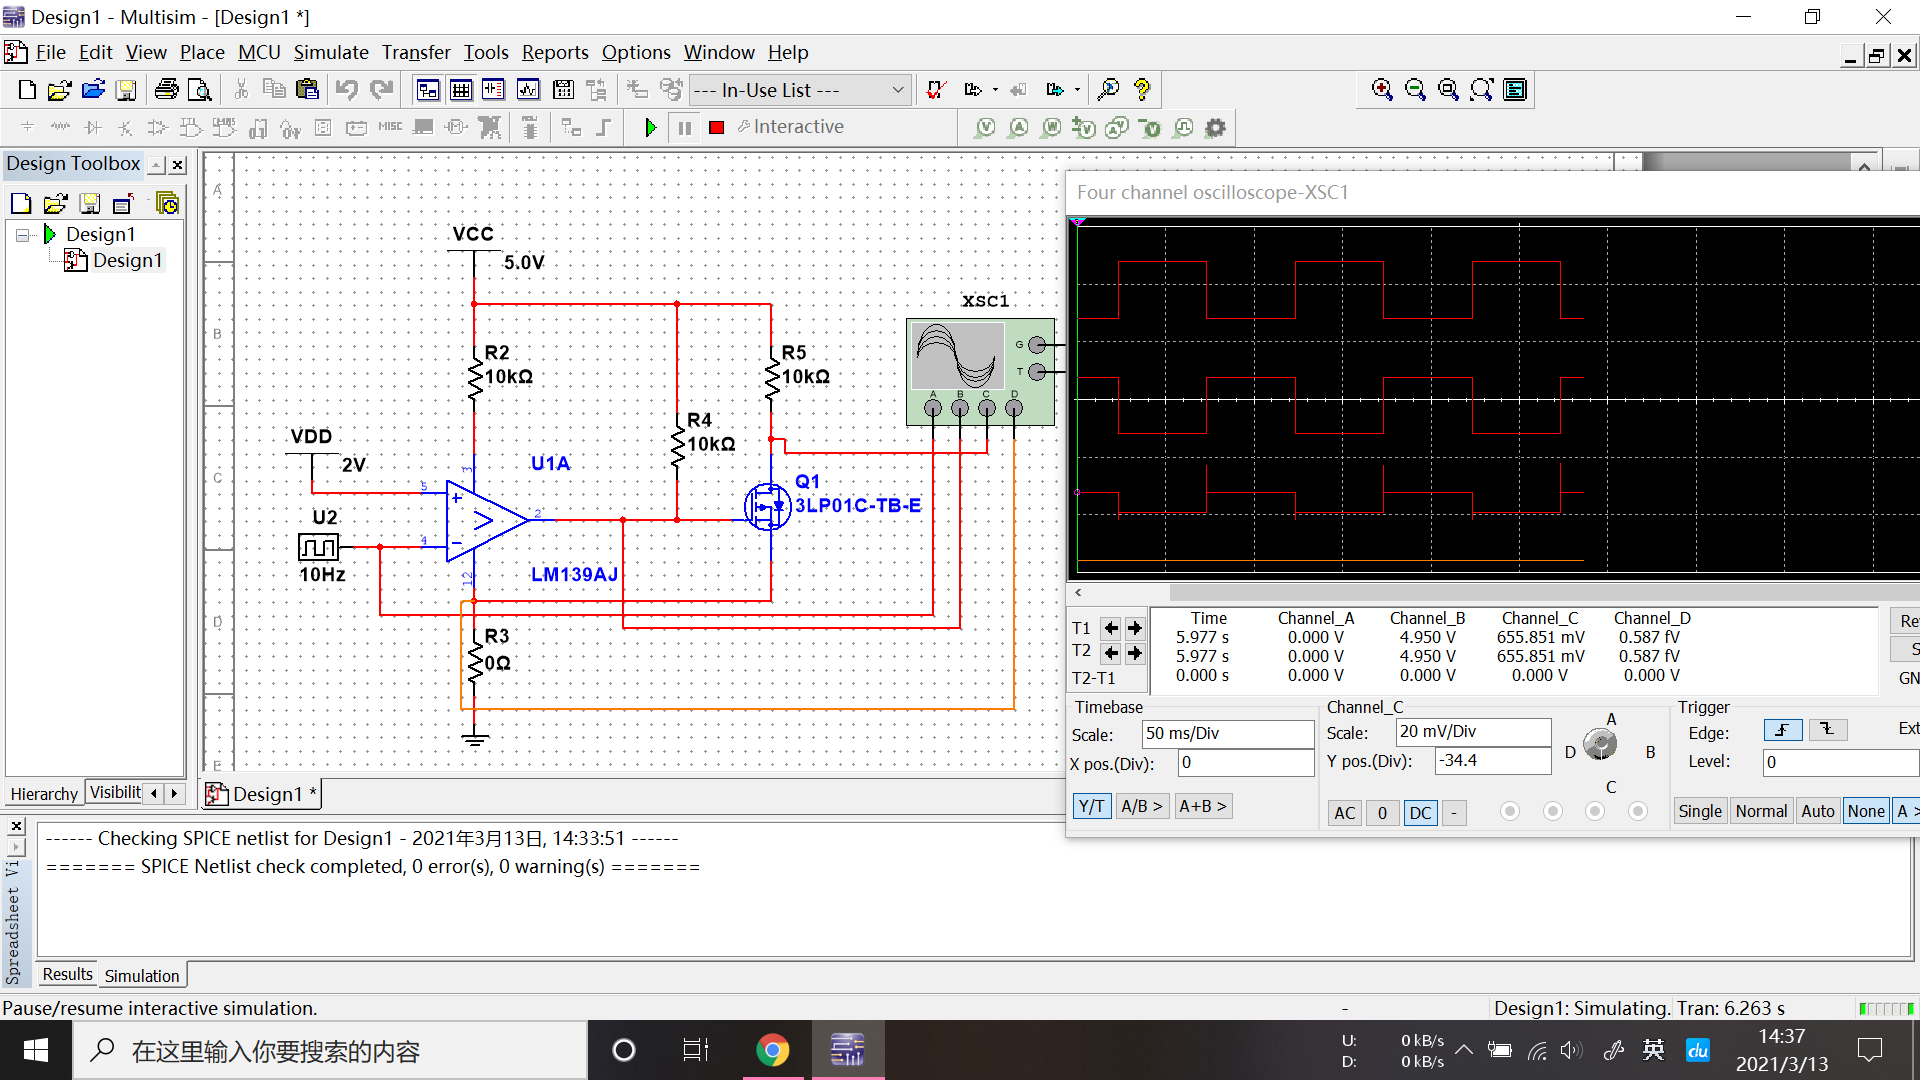Viewport: 1920px width, 1080px height.
Task: Run the simulation with green play button
Action: click(650, 127)
